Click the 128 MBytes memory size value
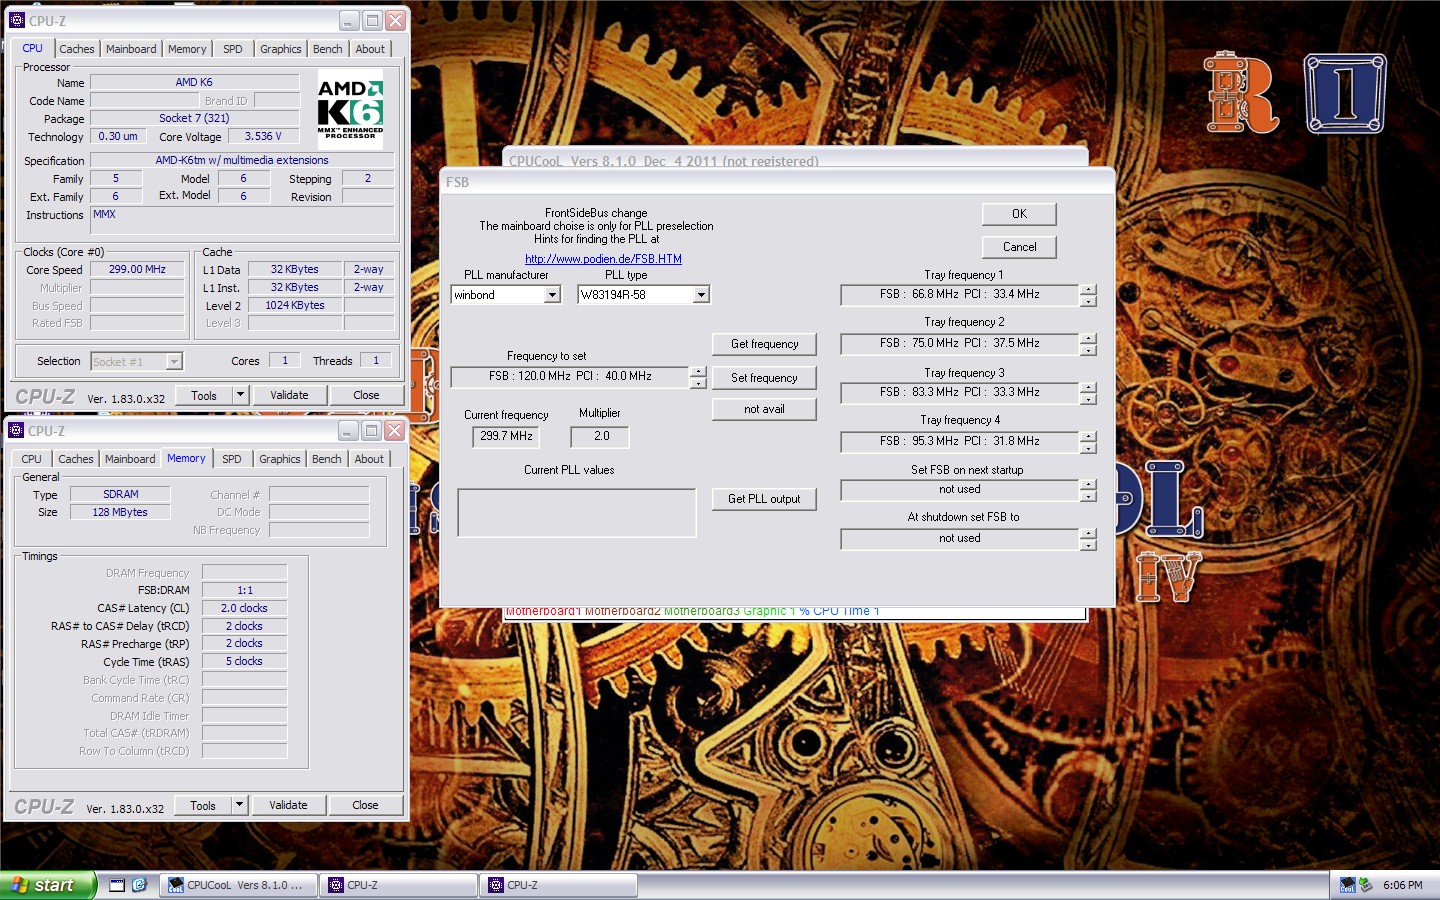This screenshot has width=1440, height=900. pos(120,513)
